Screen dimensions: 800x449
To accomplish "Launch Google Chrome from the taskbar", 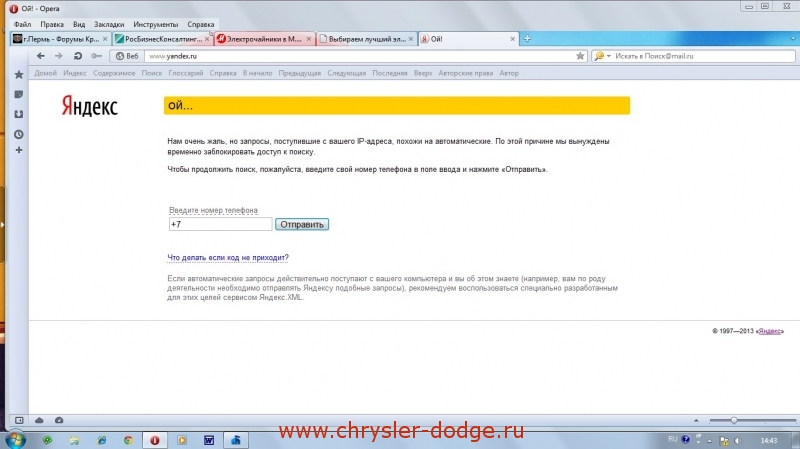I will [x=128, y=440].
